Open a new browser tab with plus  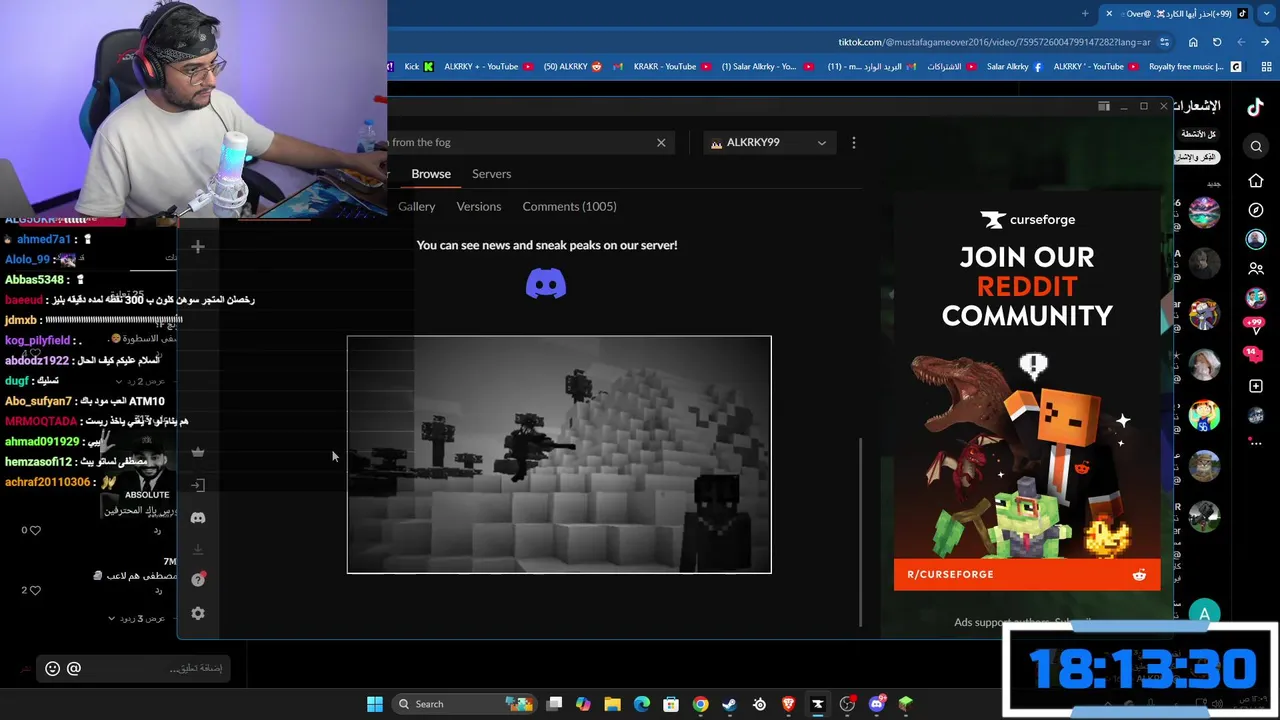click(x=1085, y=13)
